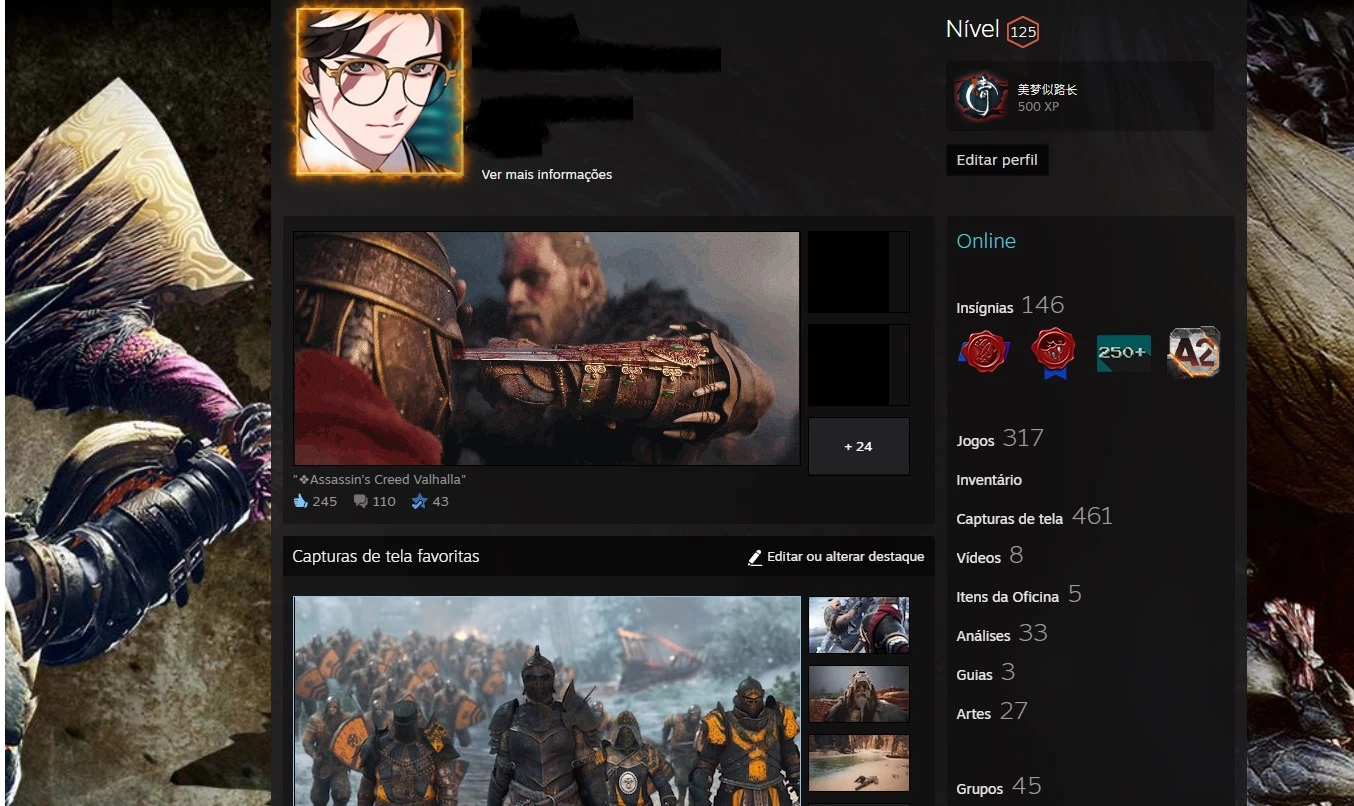This screenshot has width=1354, height=806.
Task: Open the 500 XP featured badge icon
Action: (980, 97)
